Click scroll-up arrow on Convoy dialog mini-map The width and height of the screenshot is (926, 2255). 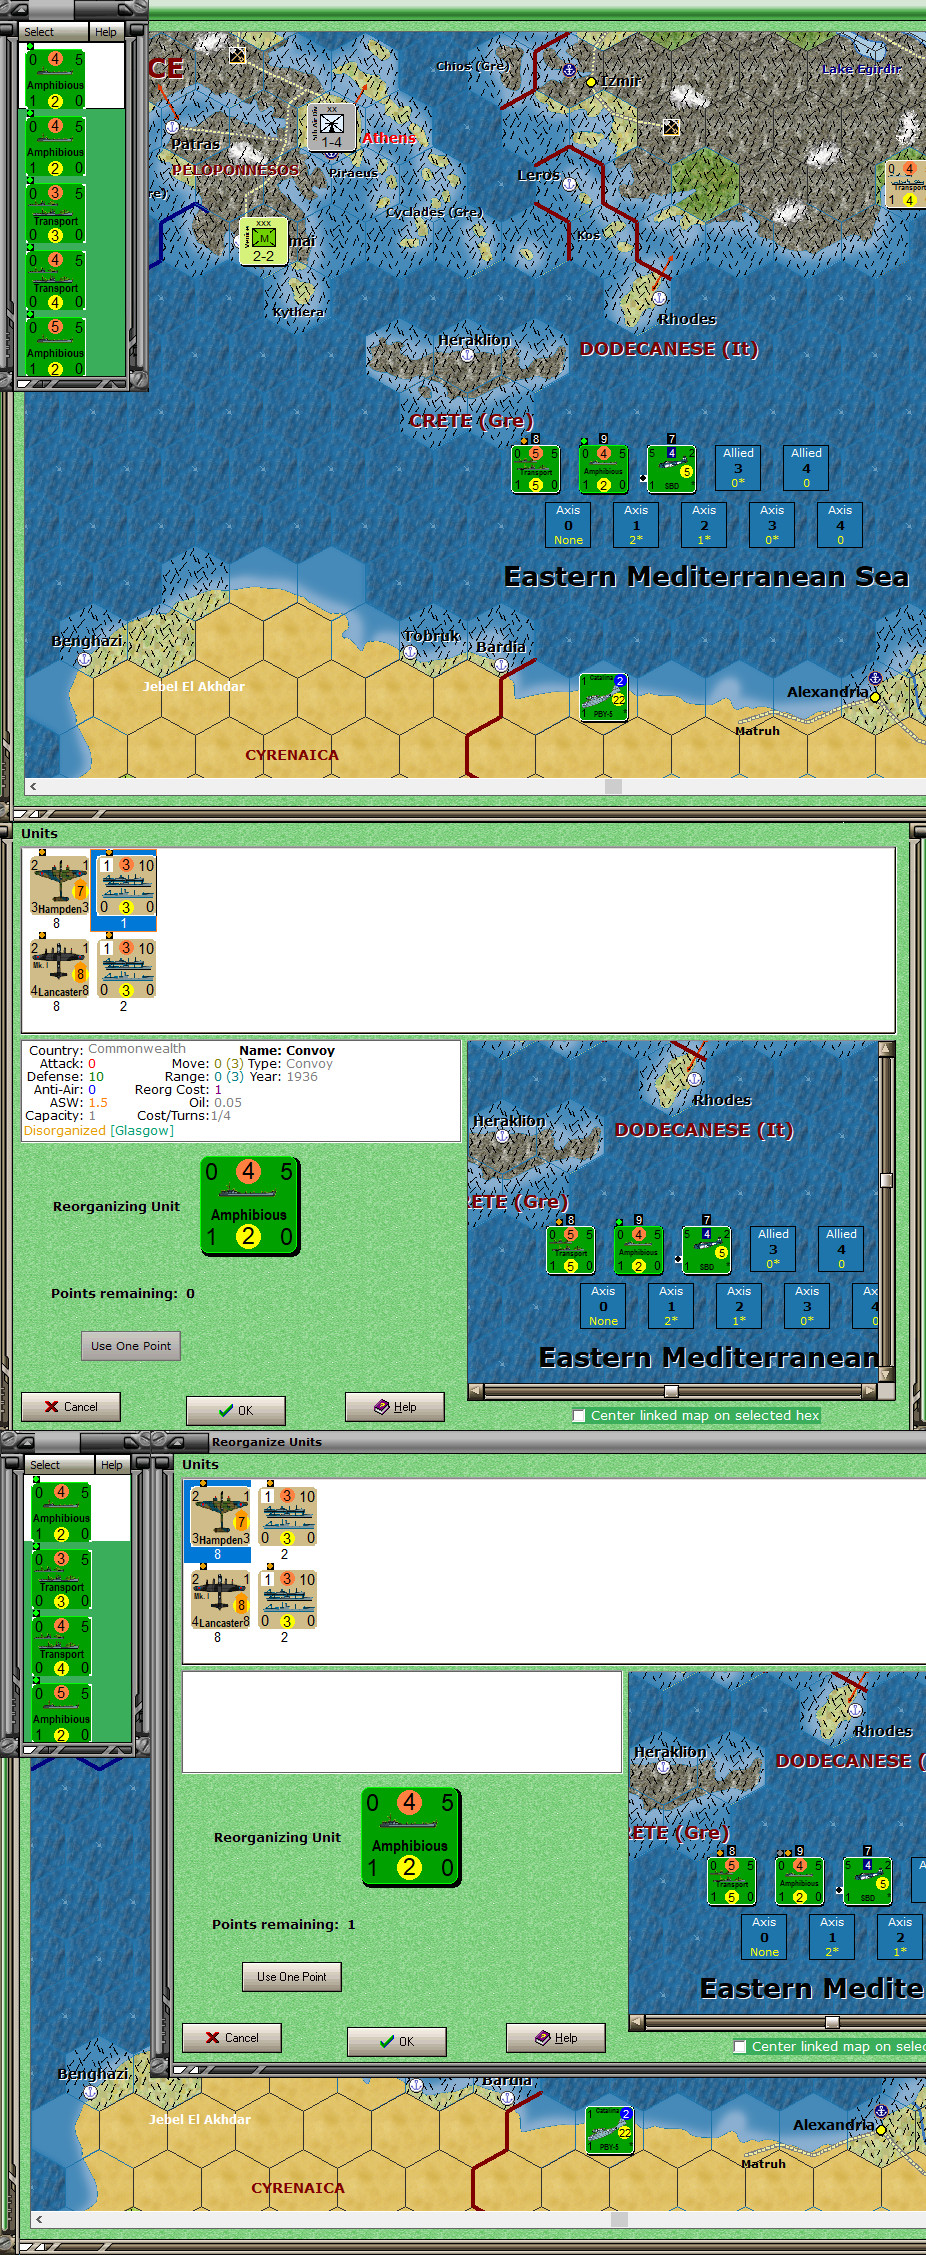click(886, 1049)
